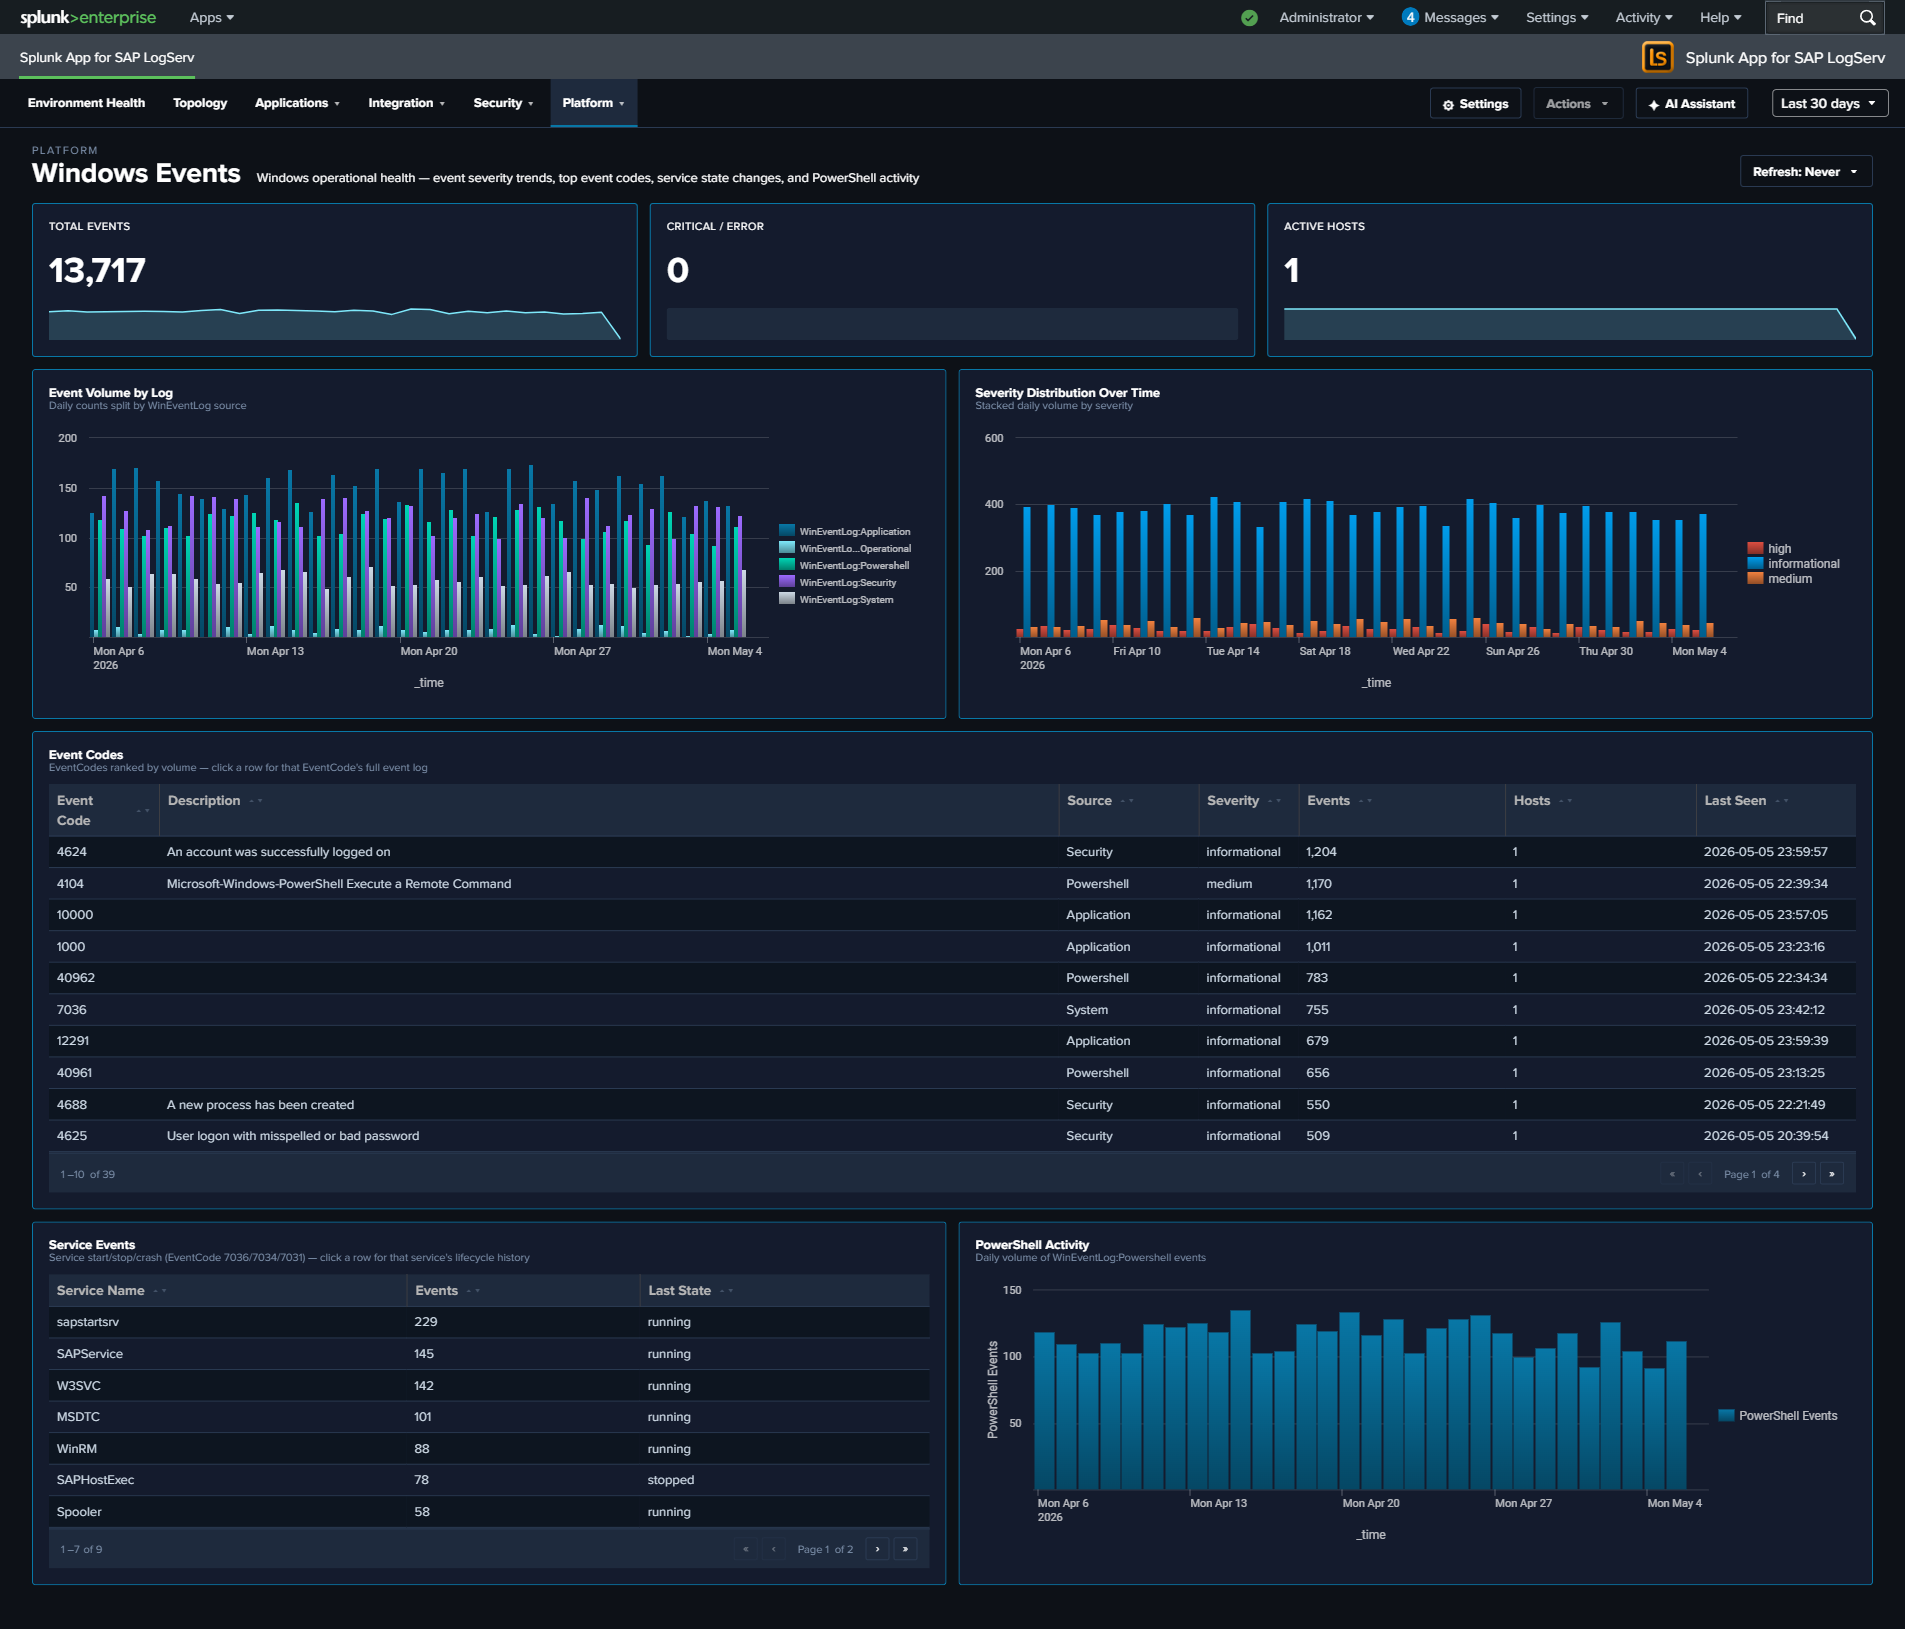Expand the Security navigation menu
The image size is (1905, 1629).
503,103
